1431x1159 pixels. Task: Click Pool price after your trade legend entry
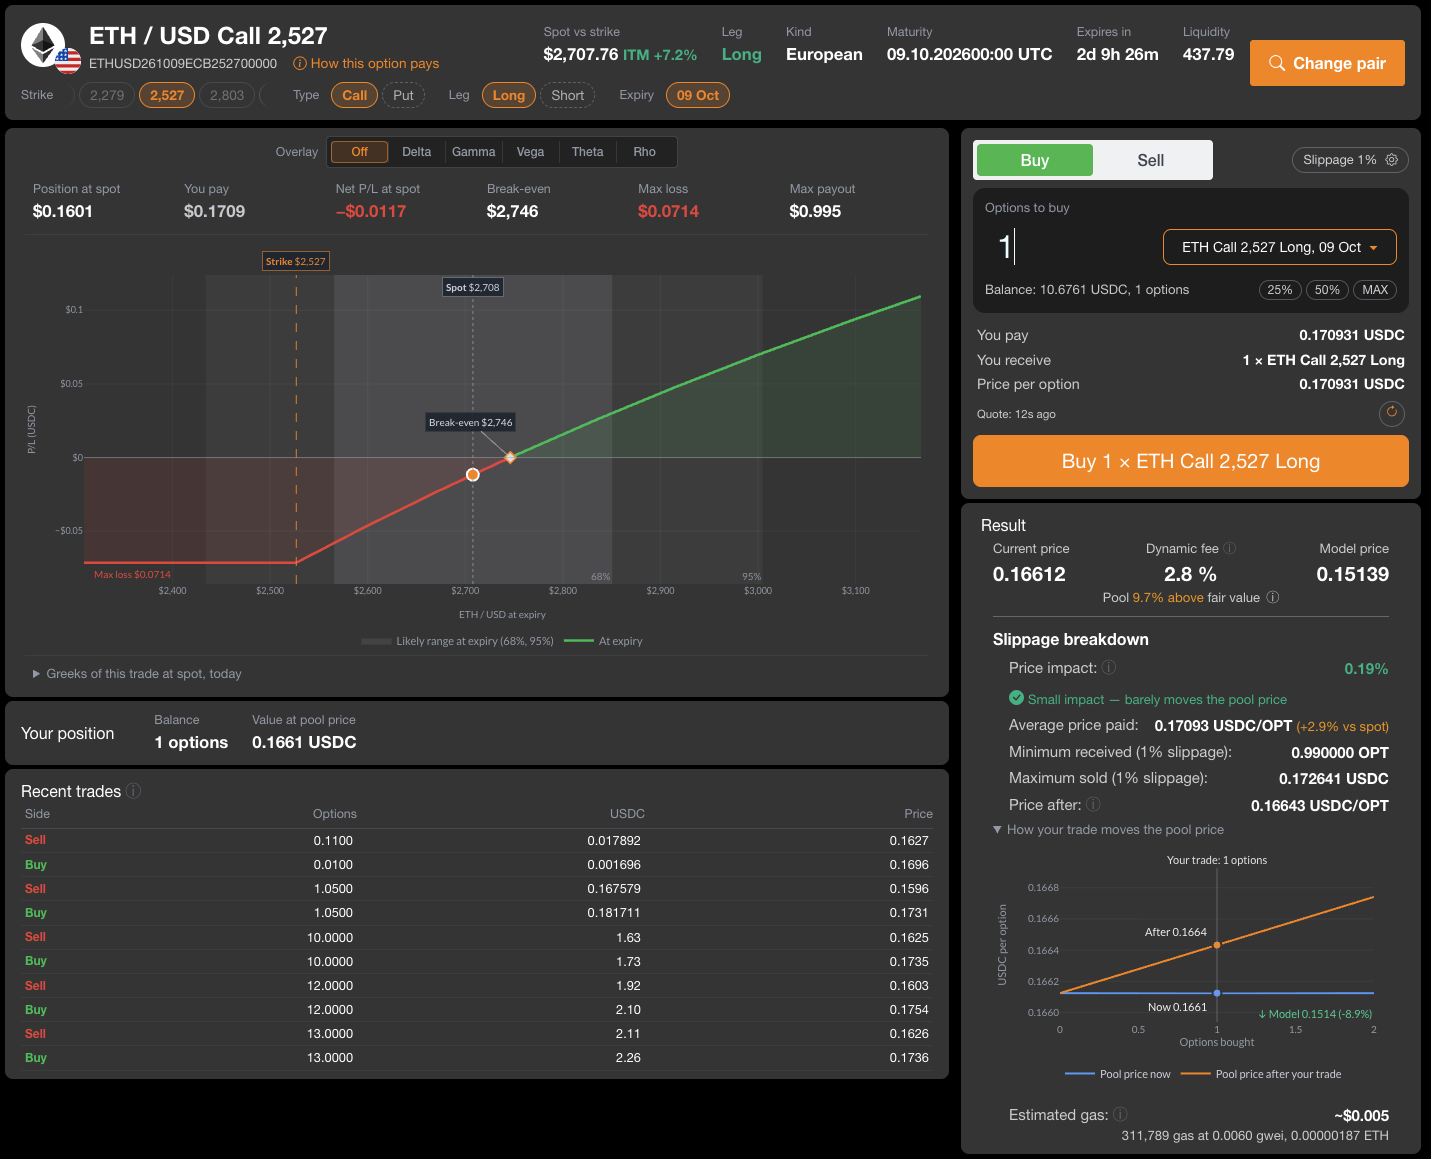1261,1074
